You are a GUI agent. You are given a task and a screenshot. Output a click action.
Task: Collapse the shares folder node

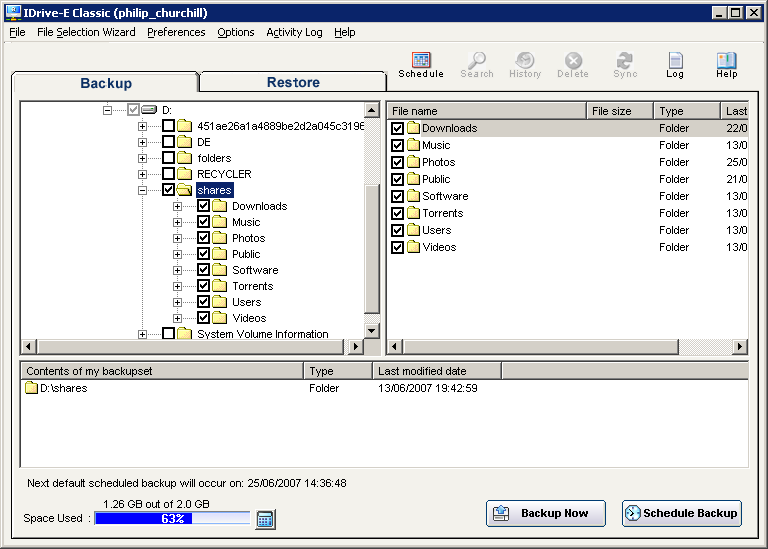pyautogui.click(x=142, y=190)
